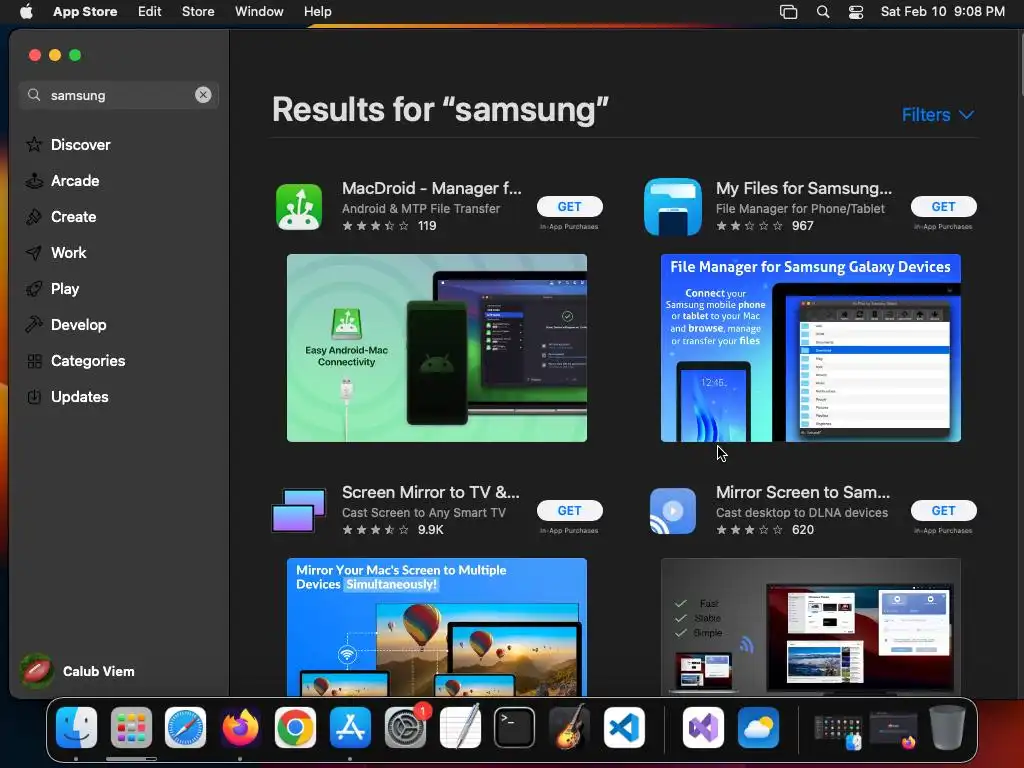Screen dimensions: 1024x768
Task: View Easy Android-Mac Connectivity screenshot
Action: (x=437, y=348)
